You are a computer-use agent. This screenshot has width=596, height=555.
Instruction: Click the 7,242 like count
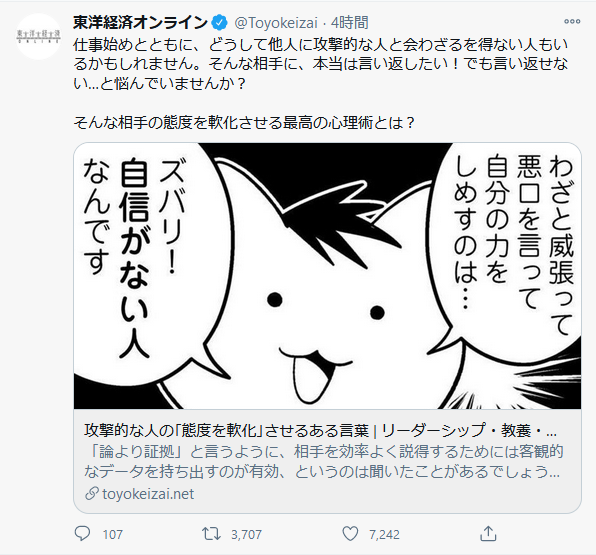(384, 534)
